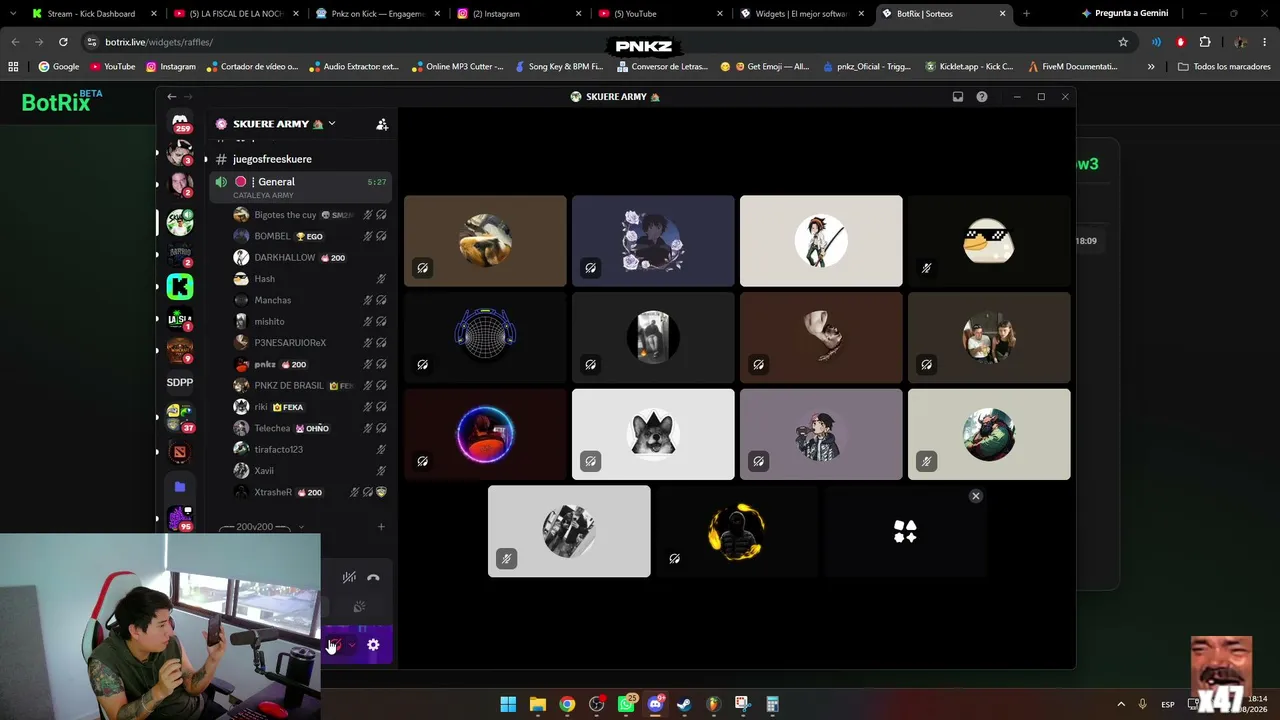Open FL Studio from the taskbar

[713, 704]
